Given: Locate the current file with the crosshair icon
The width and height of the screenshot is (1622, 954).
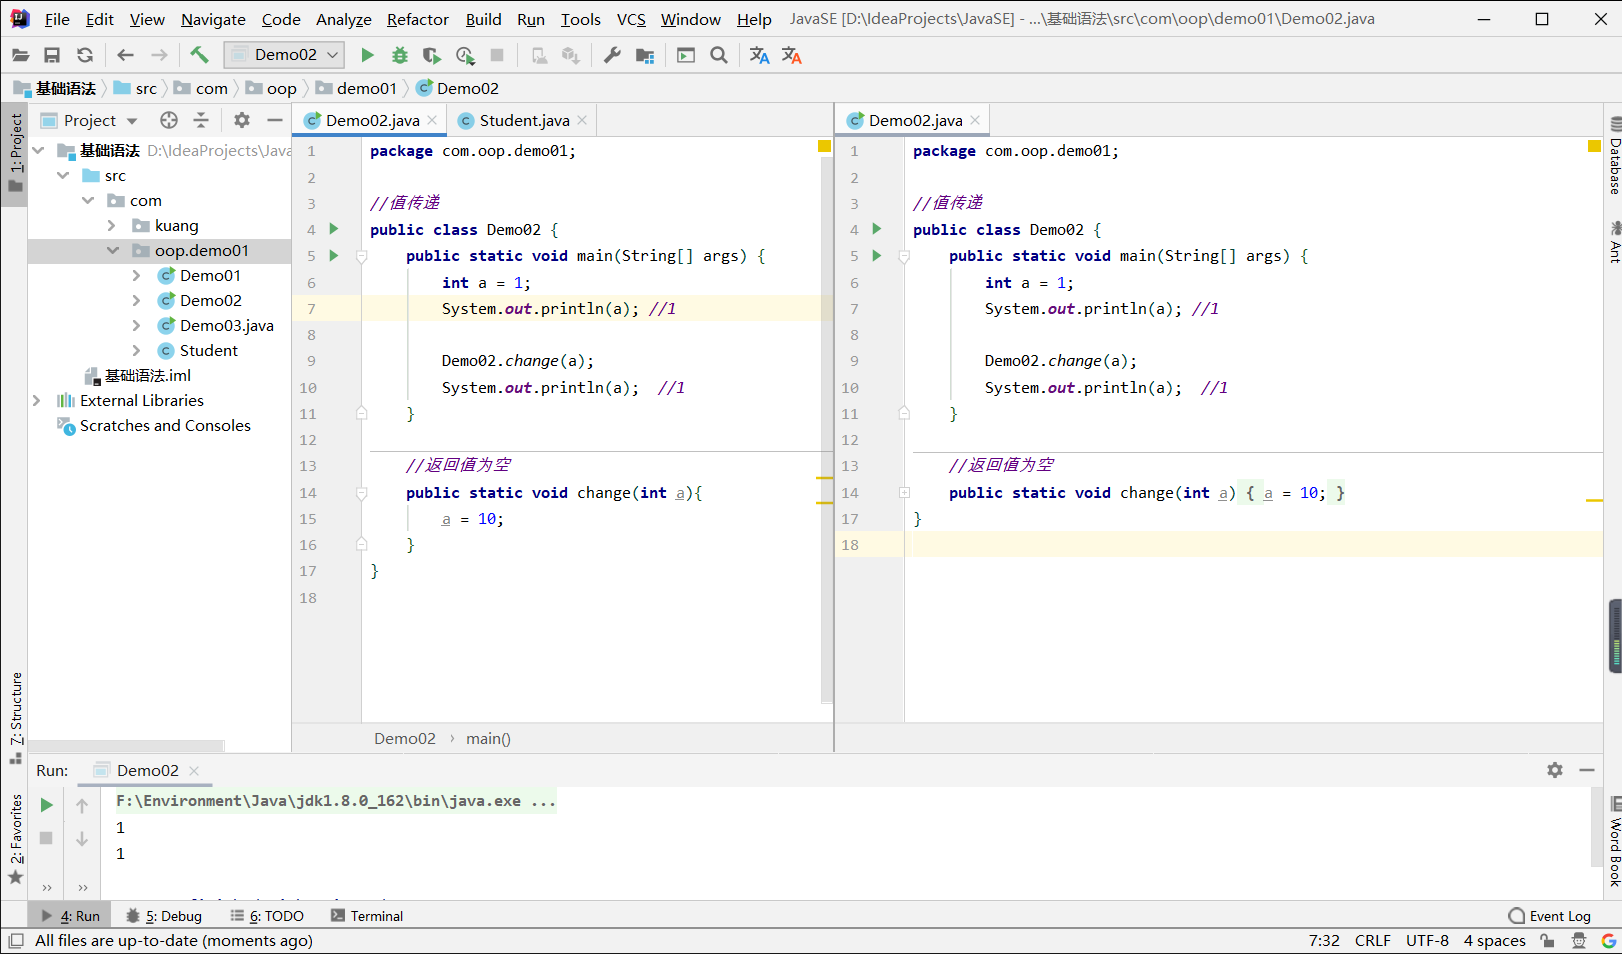Looking at the screenshot, I should tap(169, 120).
